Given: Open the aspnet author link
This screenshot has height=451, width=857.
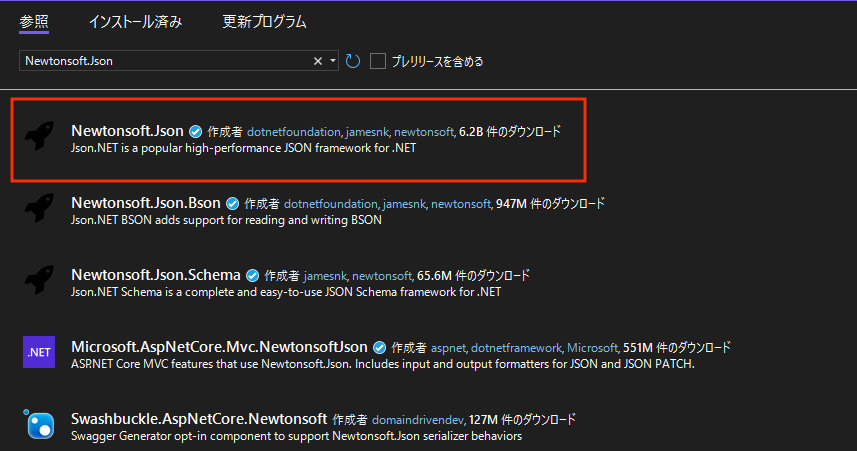Looking at the screenshot, I should (x=449, y=348).
